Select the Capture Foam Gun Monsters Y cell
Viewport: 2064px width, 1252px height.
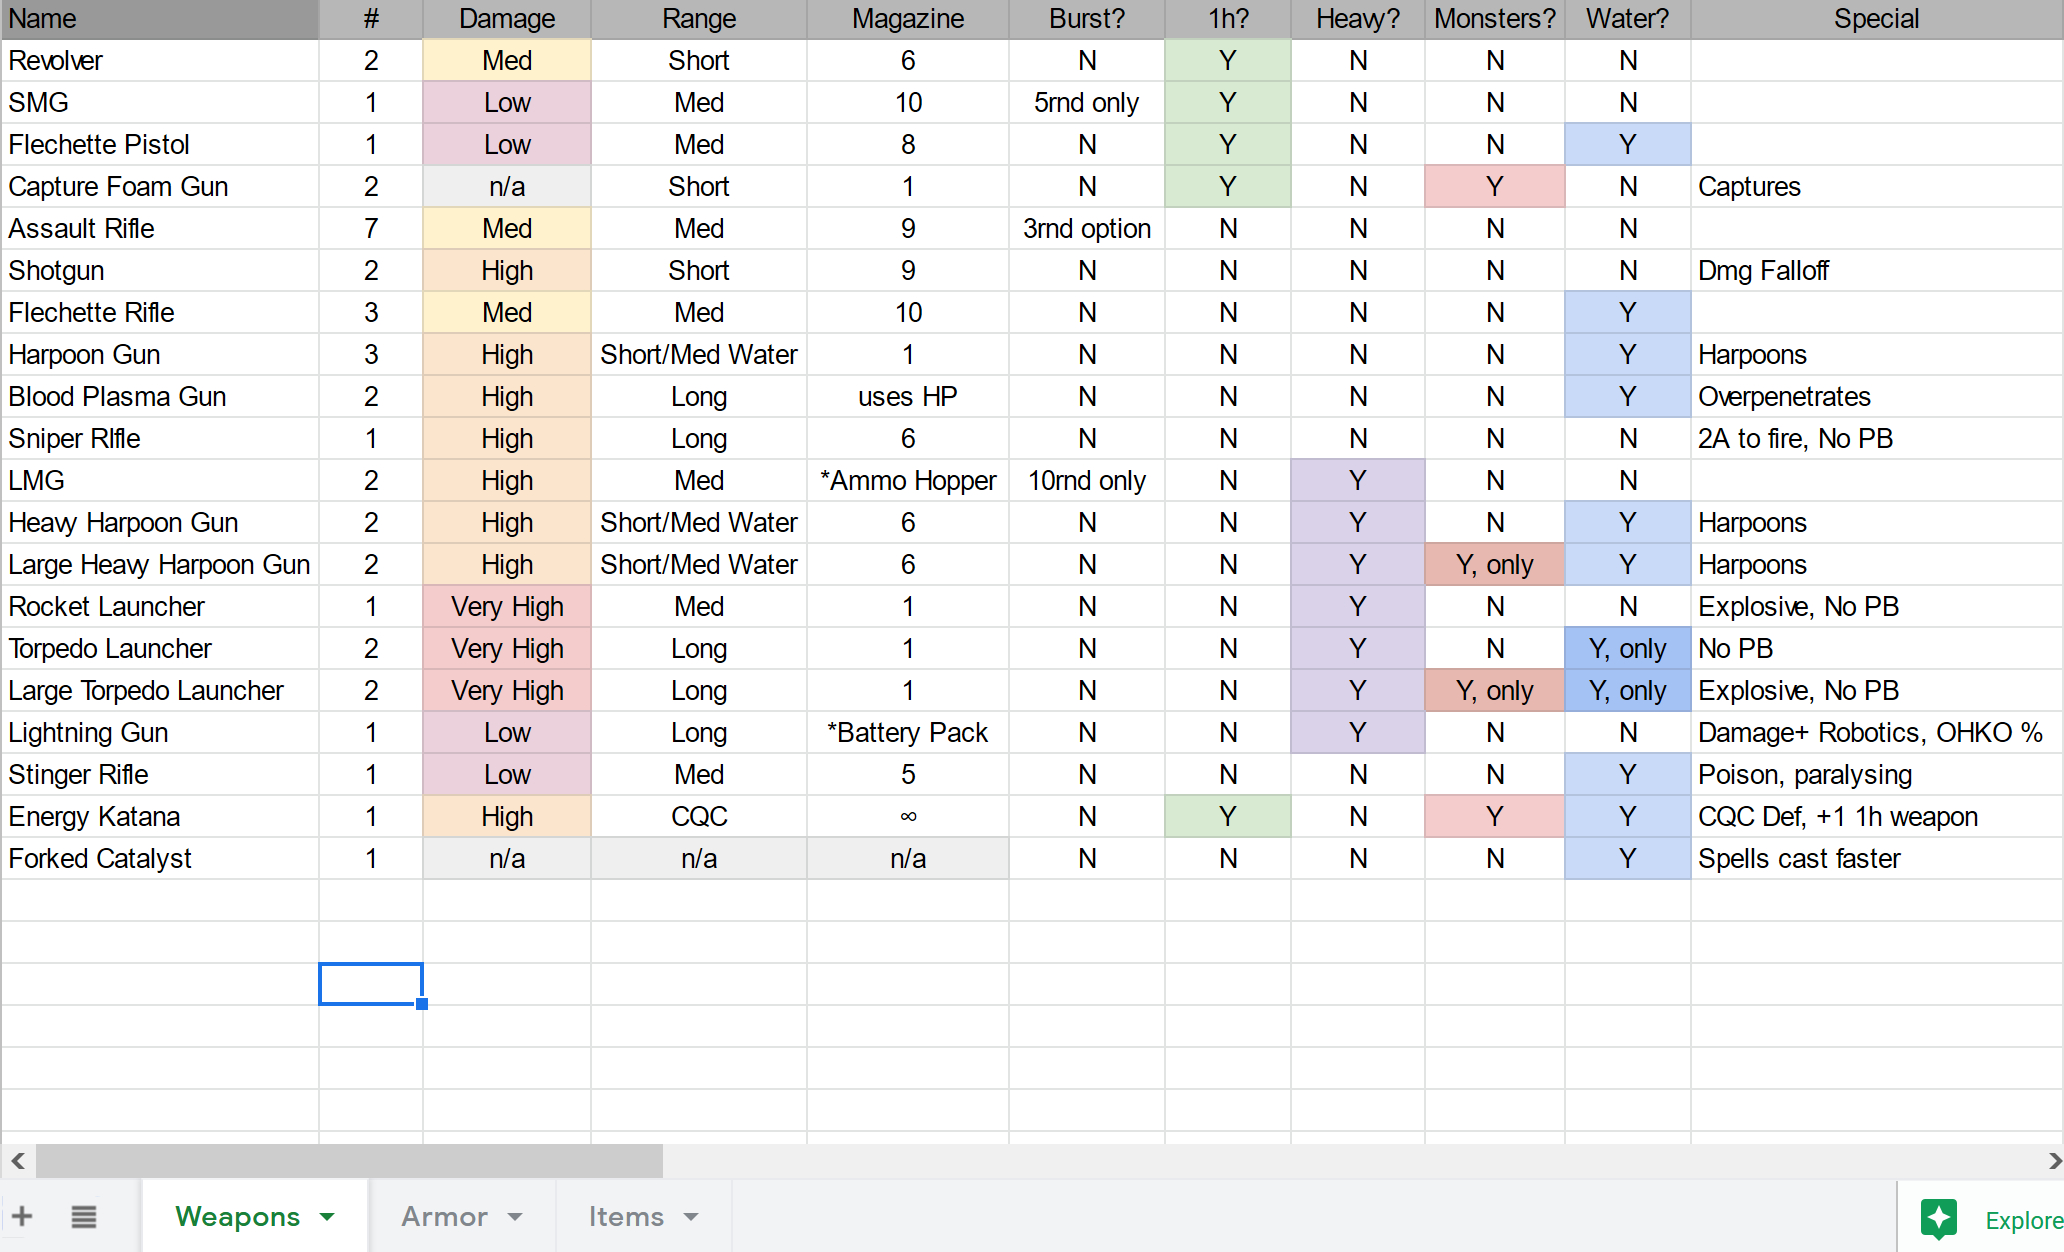(1494, 187)
